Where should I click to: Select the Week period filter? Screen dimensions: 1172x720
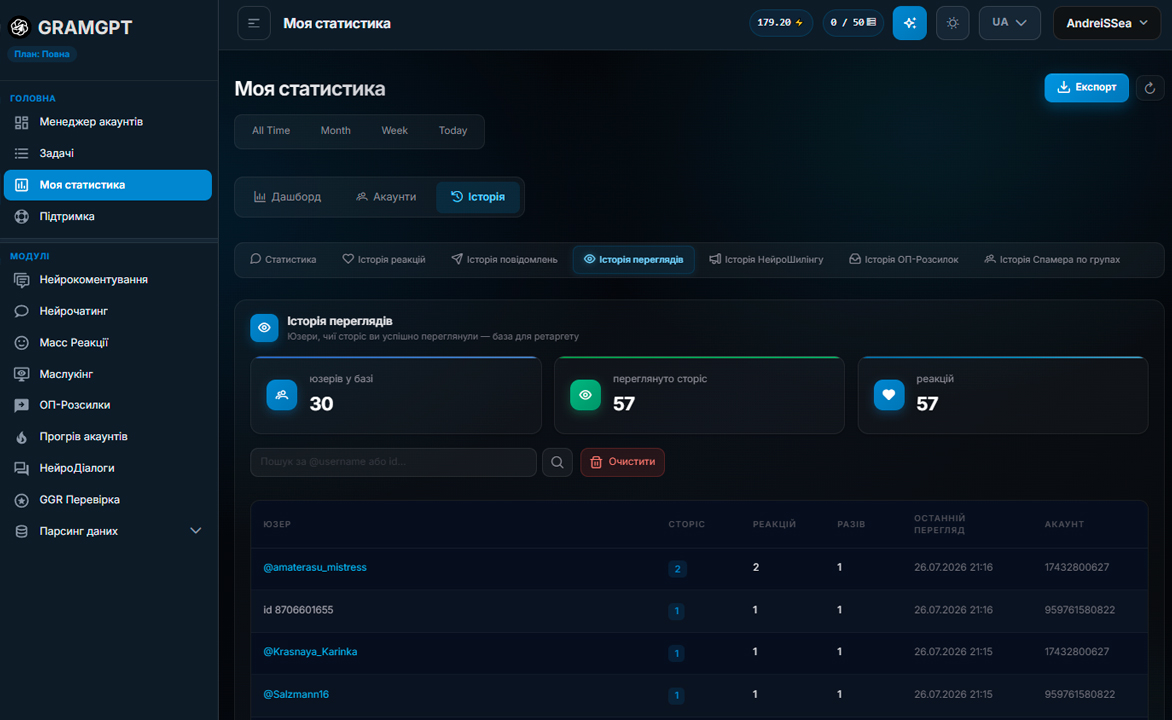click(x=395, y=131)
